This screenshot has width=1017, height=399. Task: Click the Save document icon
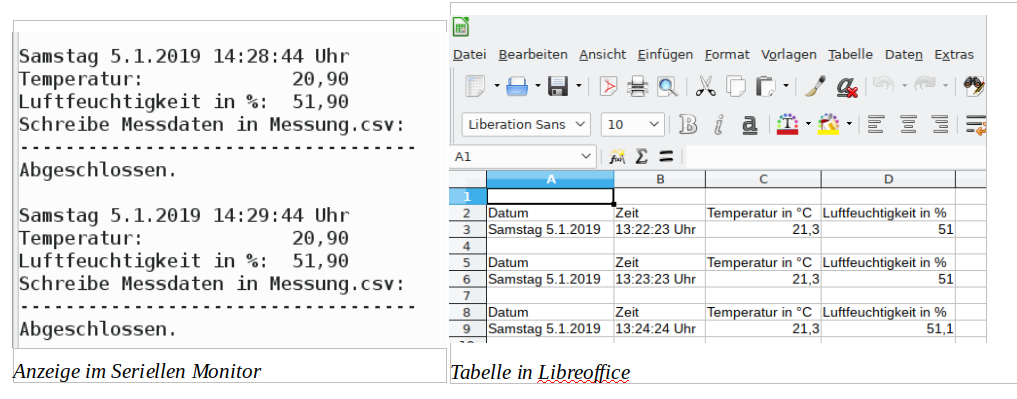(558, 86)
